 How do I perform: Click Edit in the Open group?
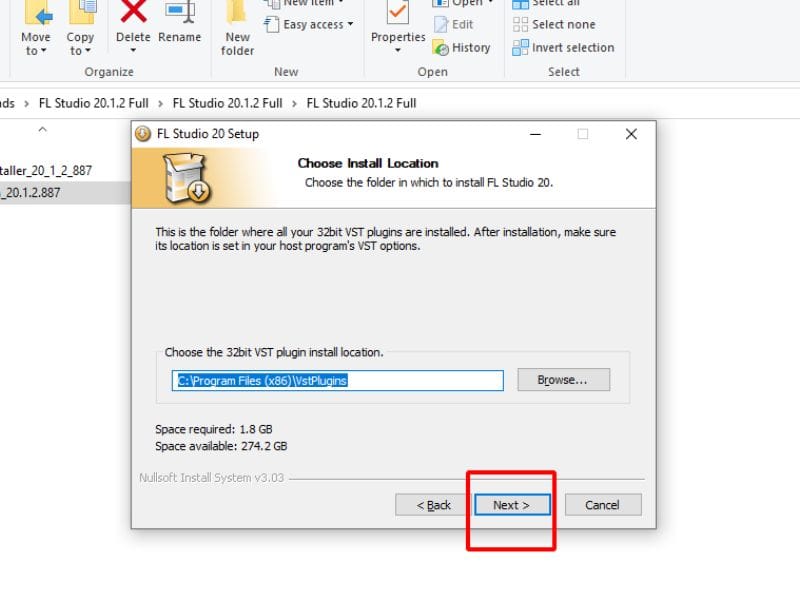click(453, 24)
